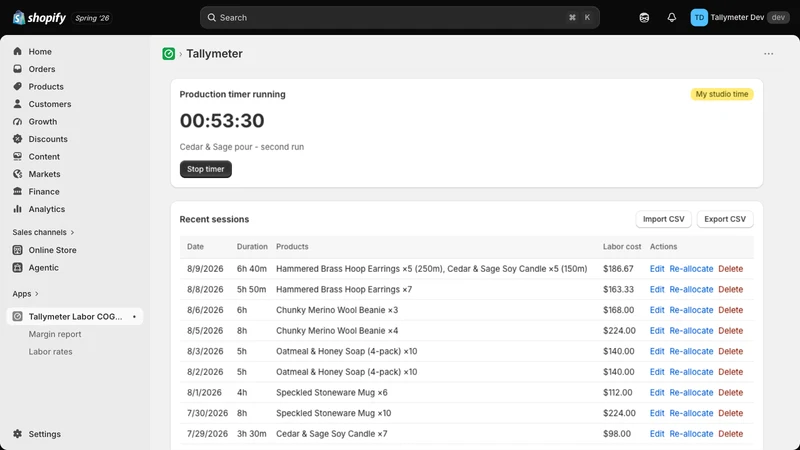Click the Agentic channel icon

17,267
